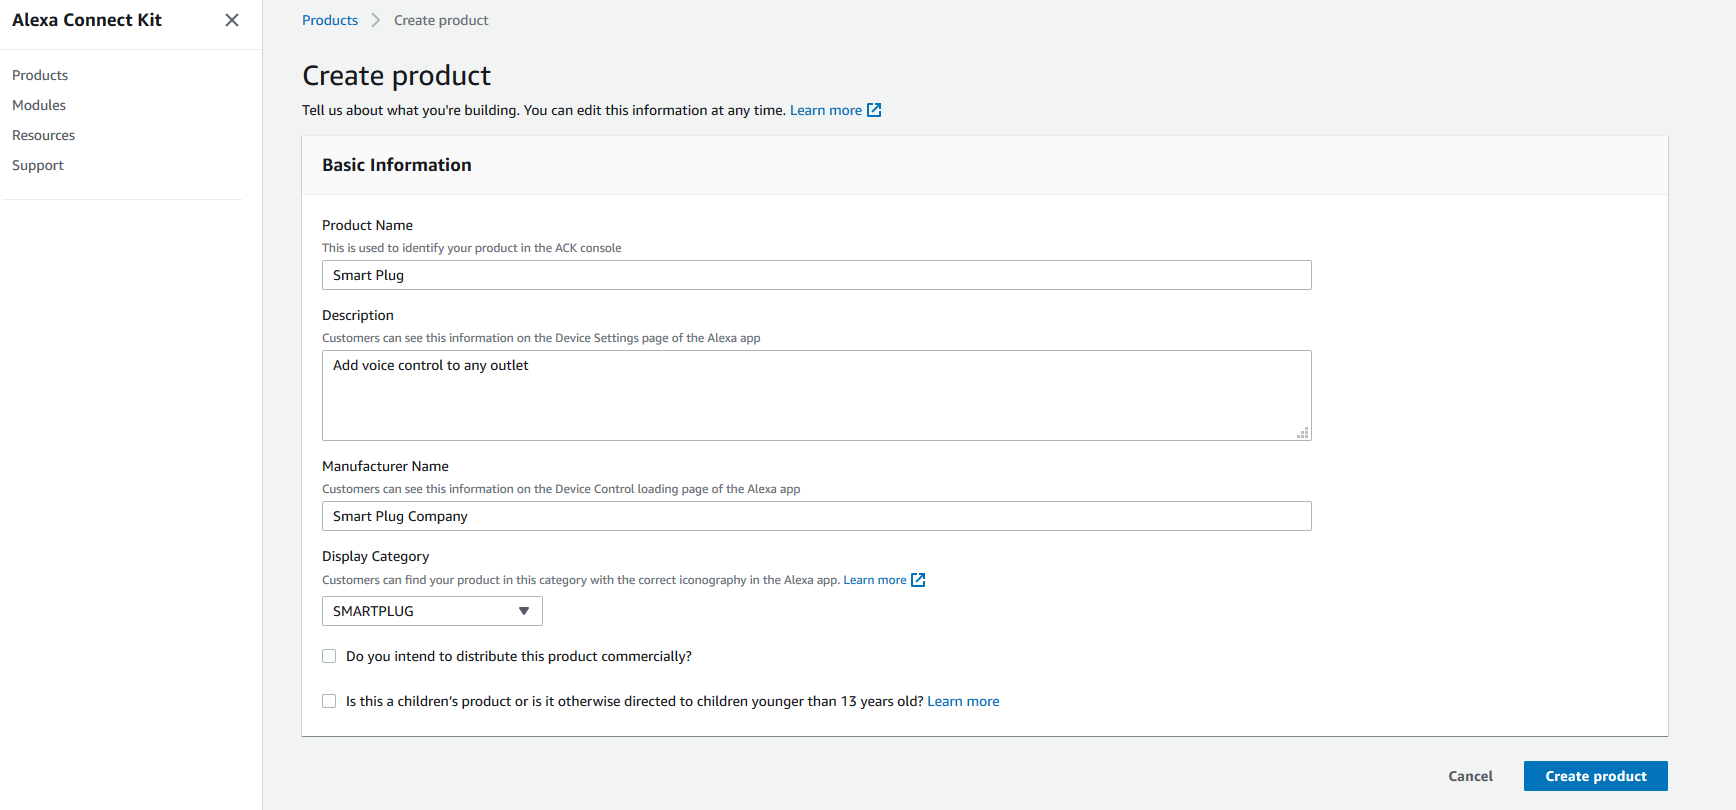The height and width of the screenshot is (810, 1736).
Task: Click into the Product Name field
Action: [816, 275]
